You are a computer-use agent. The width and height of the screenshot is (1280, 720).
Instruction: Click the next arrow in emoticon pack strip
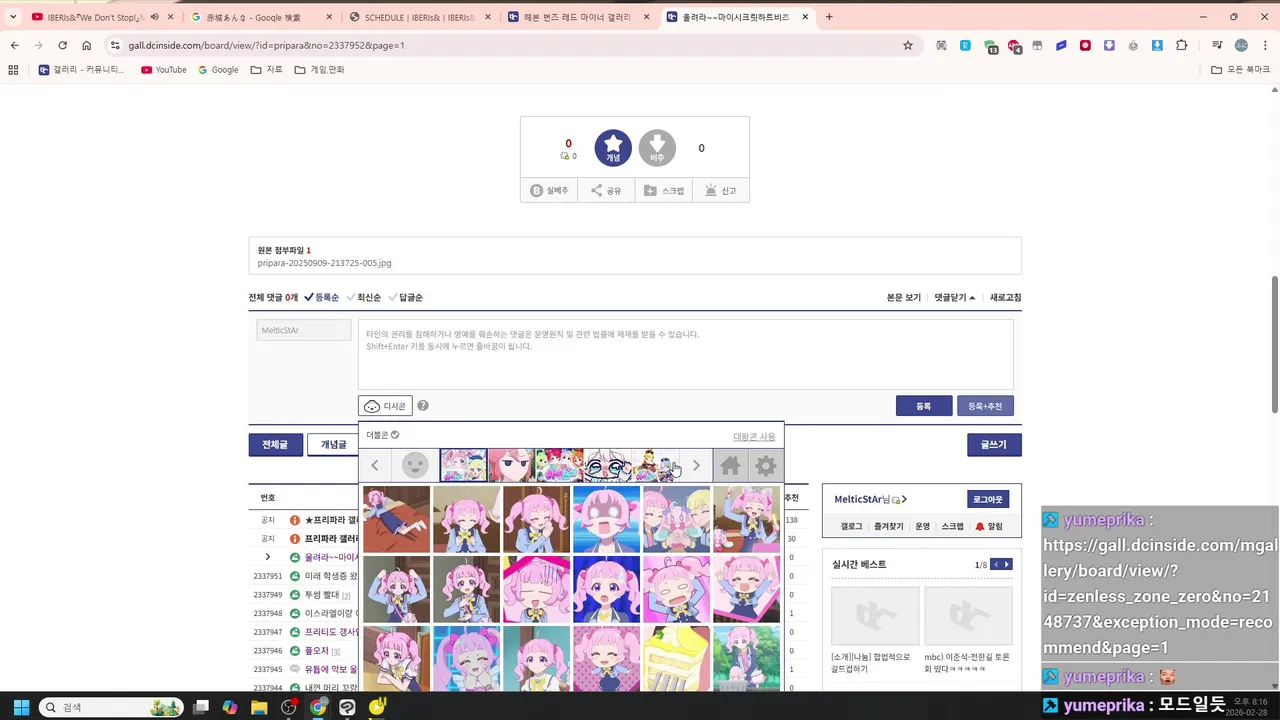[x=696, y=465]
